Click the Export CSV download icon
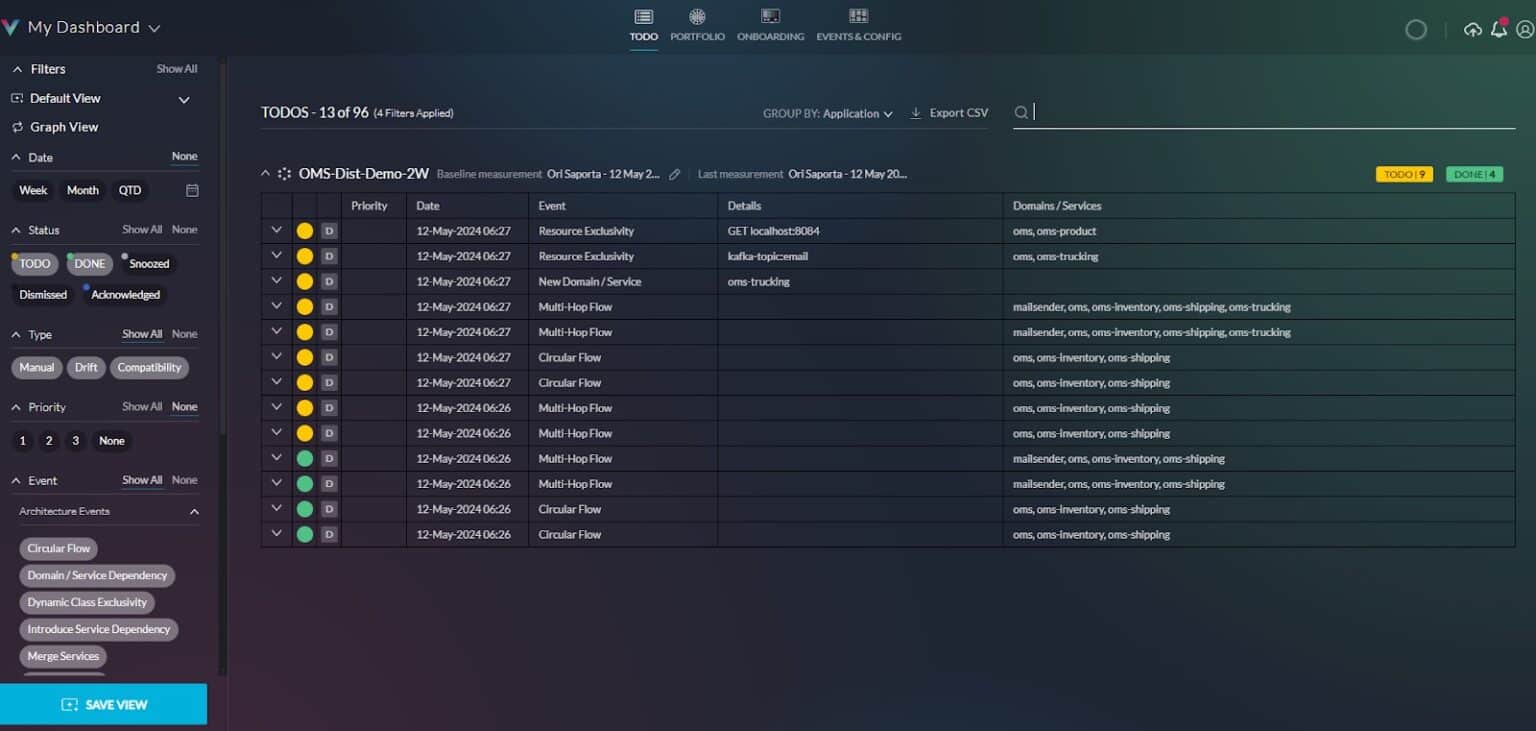1536x731 pixels. coord(915,113)
